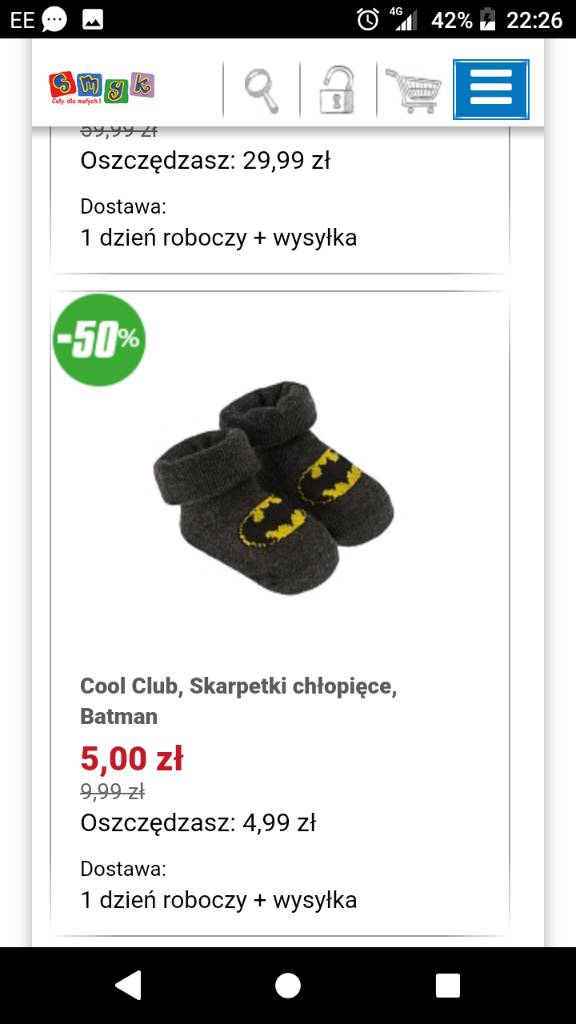This screenshot has width=576, height=1024.
Task: Open the Batman socks product image
Action: [x=274, y=488]
